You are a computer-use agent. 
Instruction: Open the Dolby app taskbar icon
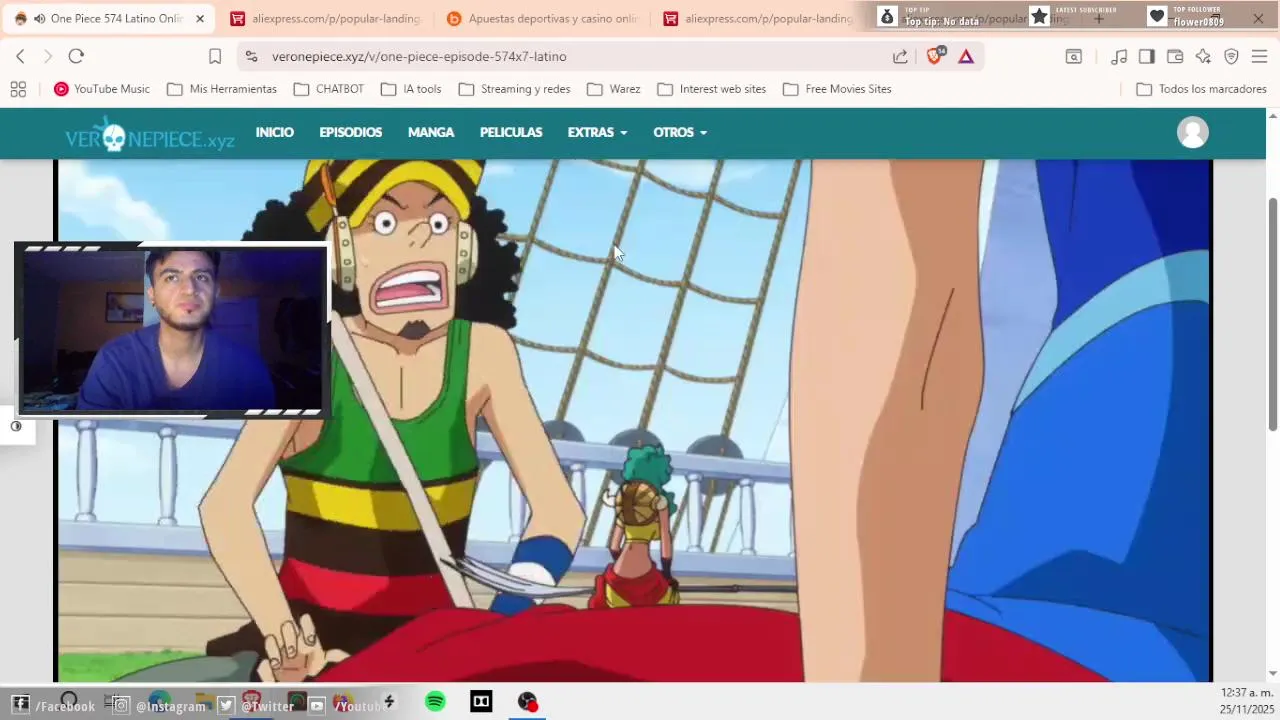pyautogui.click(x=481, y=702)
